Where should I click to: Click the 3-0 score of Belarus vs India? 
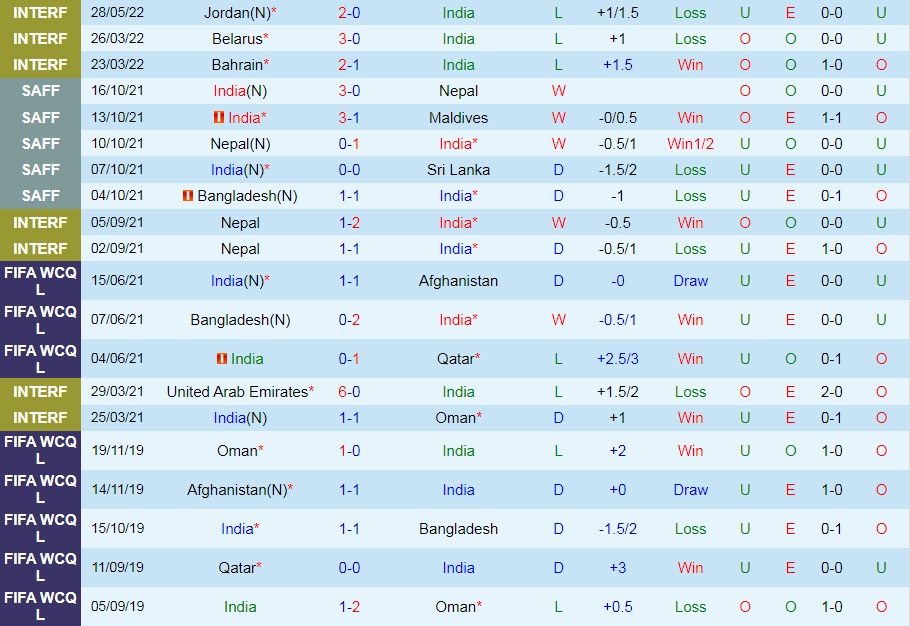point(349,39)
